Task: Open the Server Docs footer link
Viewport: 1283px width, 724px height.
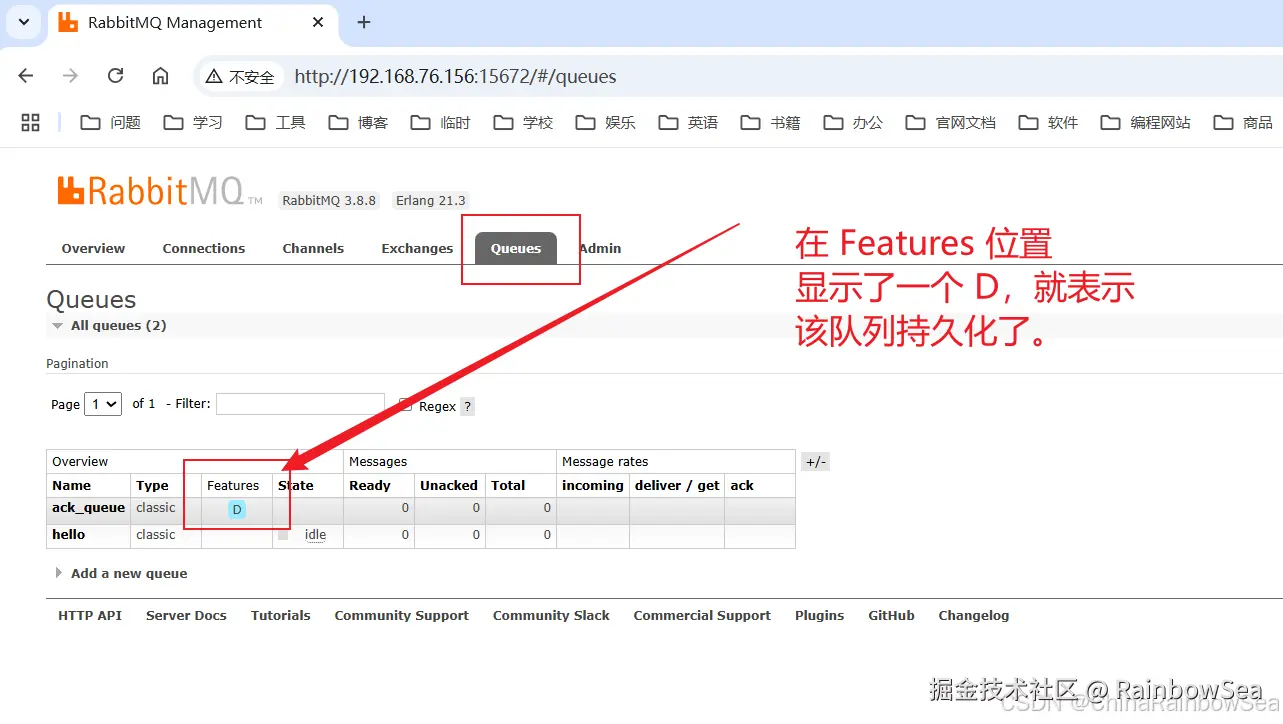Action: click(x=186, y=615)
